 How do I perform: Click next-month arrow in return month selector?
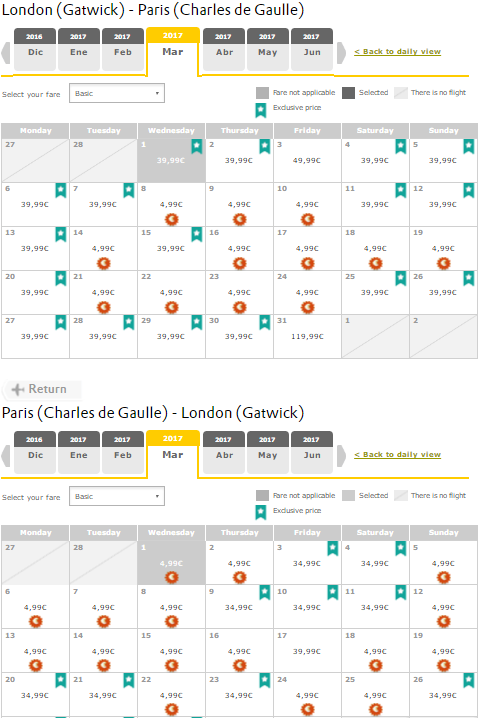pyautogui.click(x=342, y=456)
